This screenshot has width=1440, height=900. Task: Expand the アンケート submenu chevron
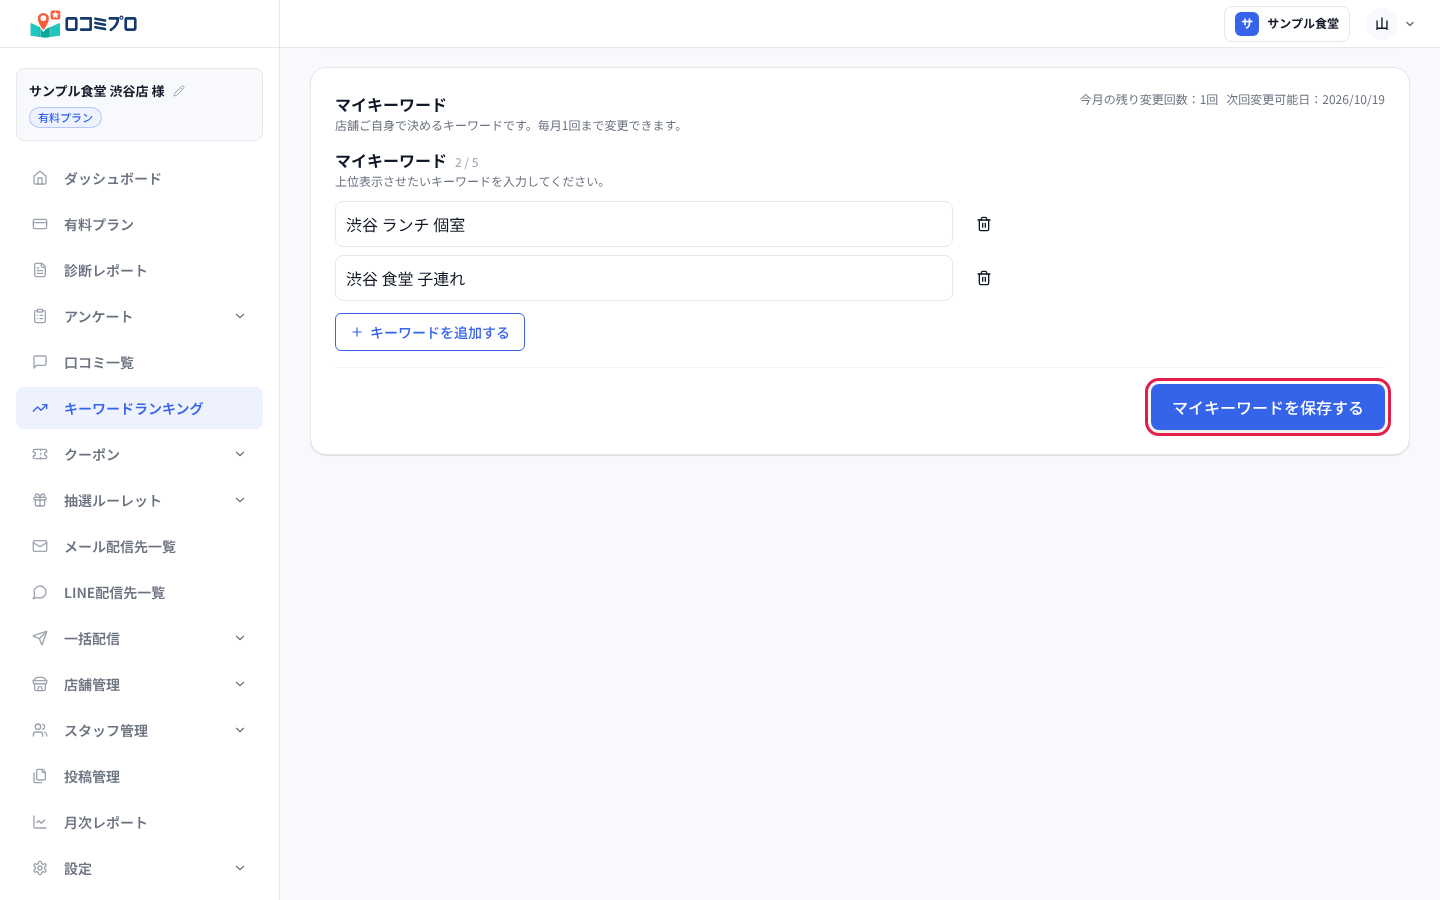click(240, 316)
